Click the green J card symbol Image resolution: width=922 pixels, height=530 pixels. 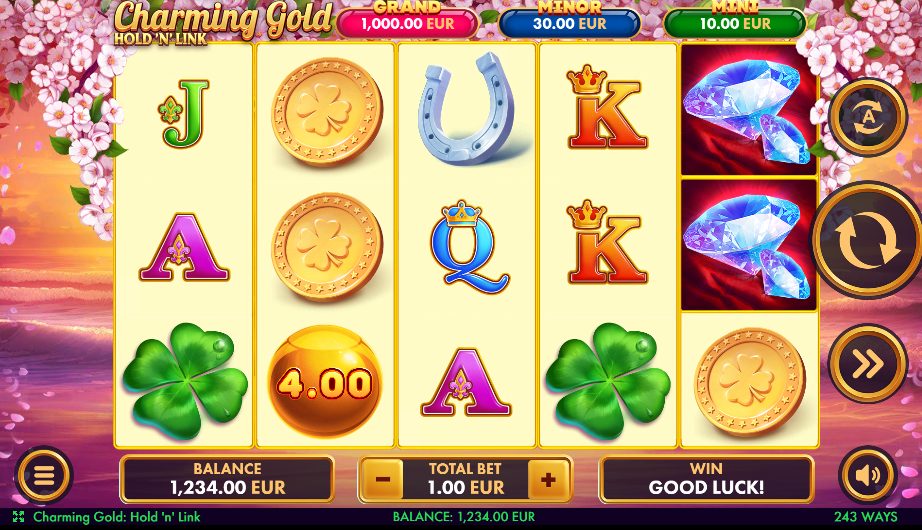pos(184,114)
